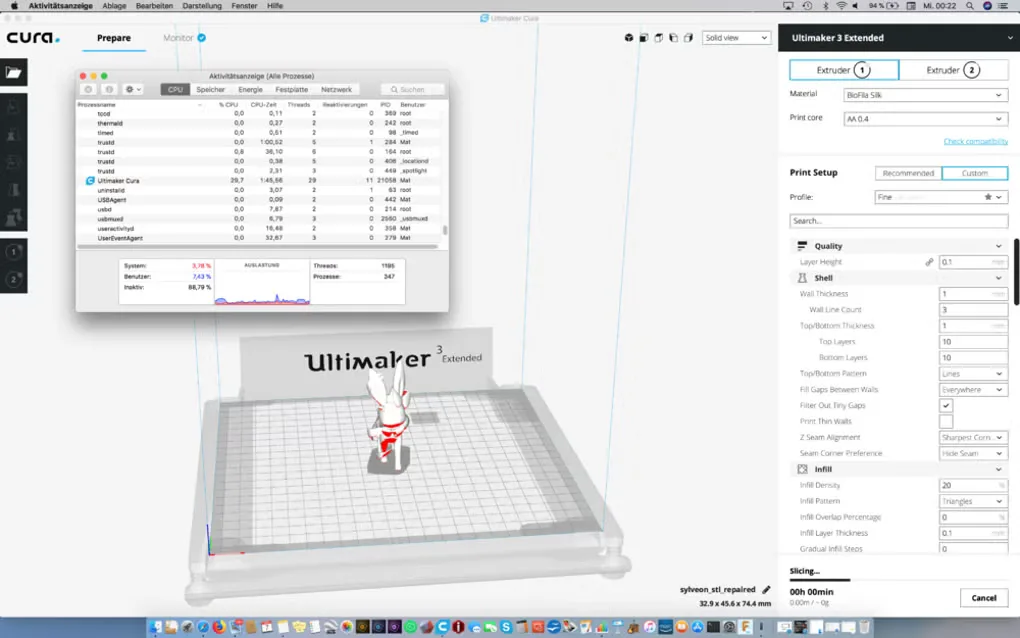This screenshot has width=1020, height=638.
Task: Click the link icon beside Layer Height
Action: pyautogui.click(x=929, y=262)
